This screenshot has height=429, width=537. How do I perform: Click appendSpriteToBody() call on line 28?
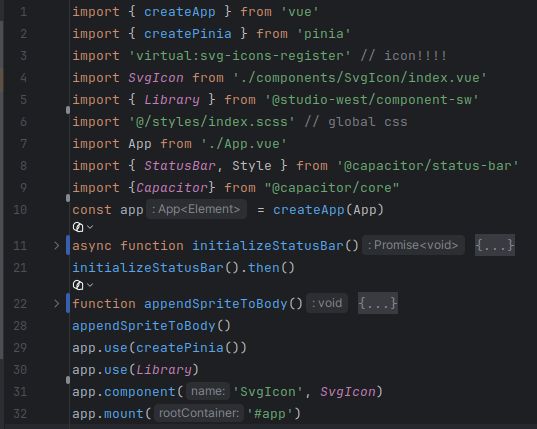[x=152, y=326]
